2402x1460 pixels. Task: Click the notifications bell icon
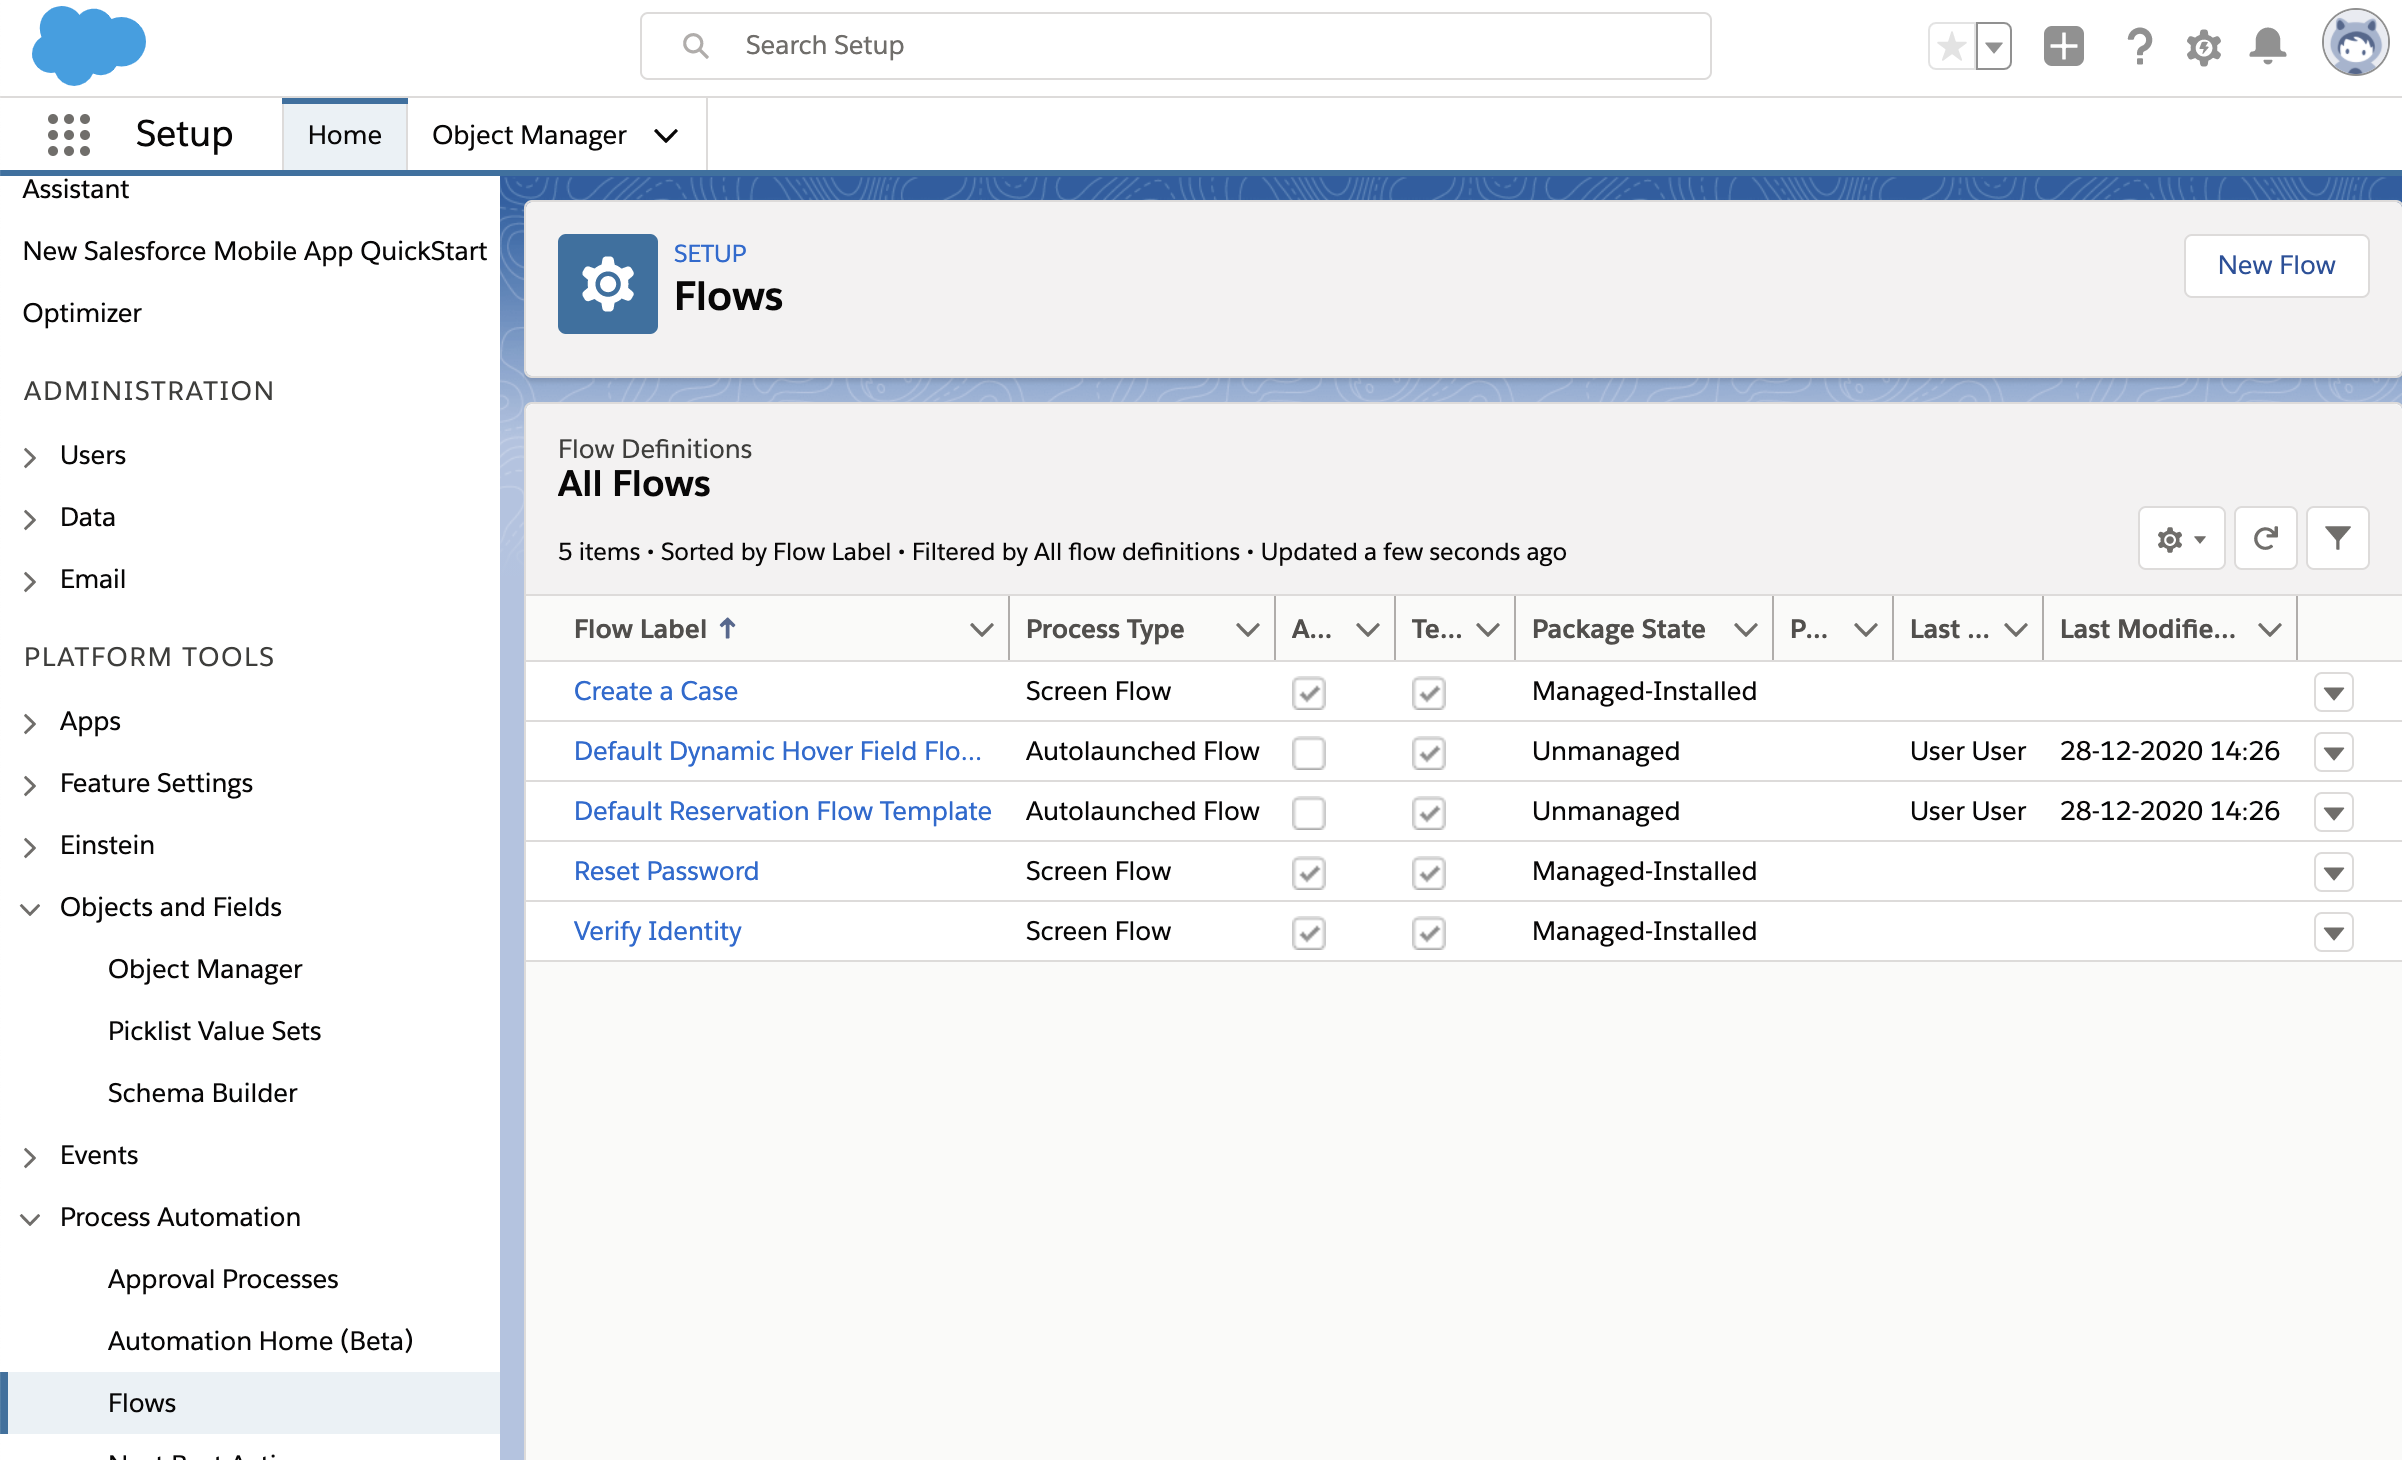click(2267, 46)
